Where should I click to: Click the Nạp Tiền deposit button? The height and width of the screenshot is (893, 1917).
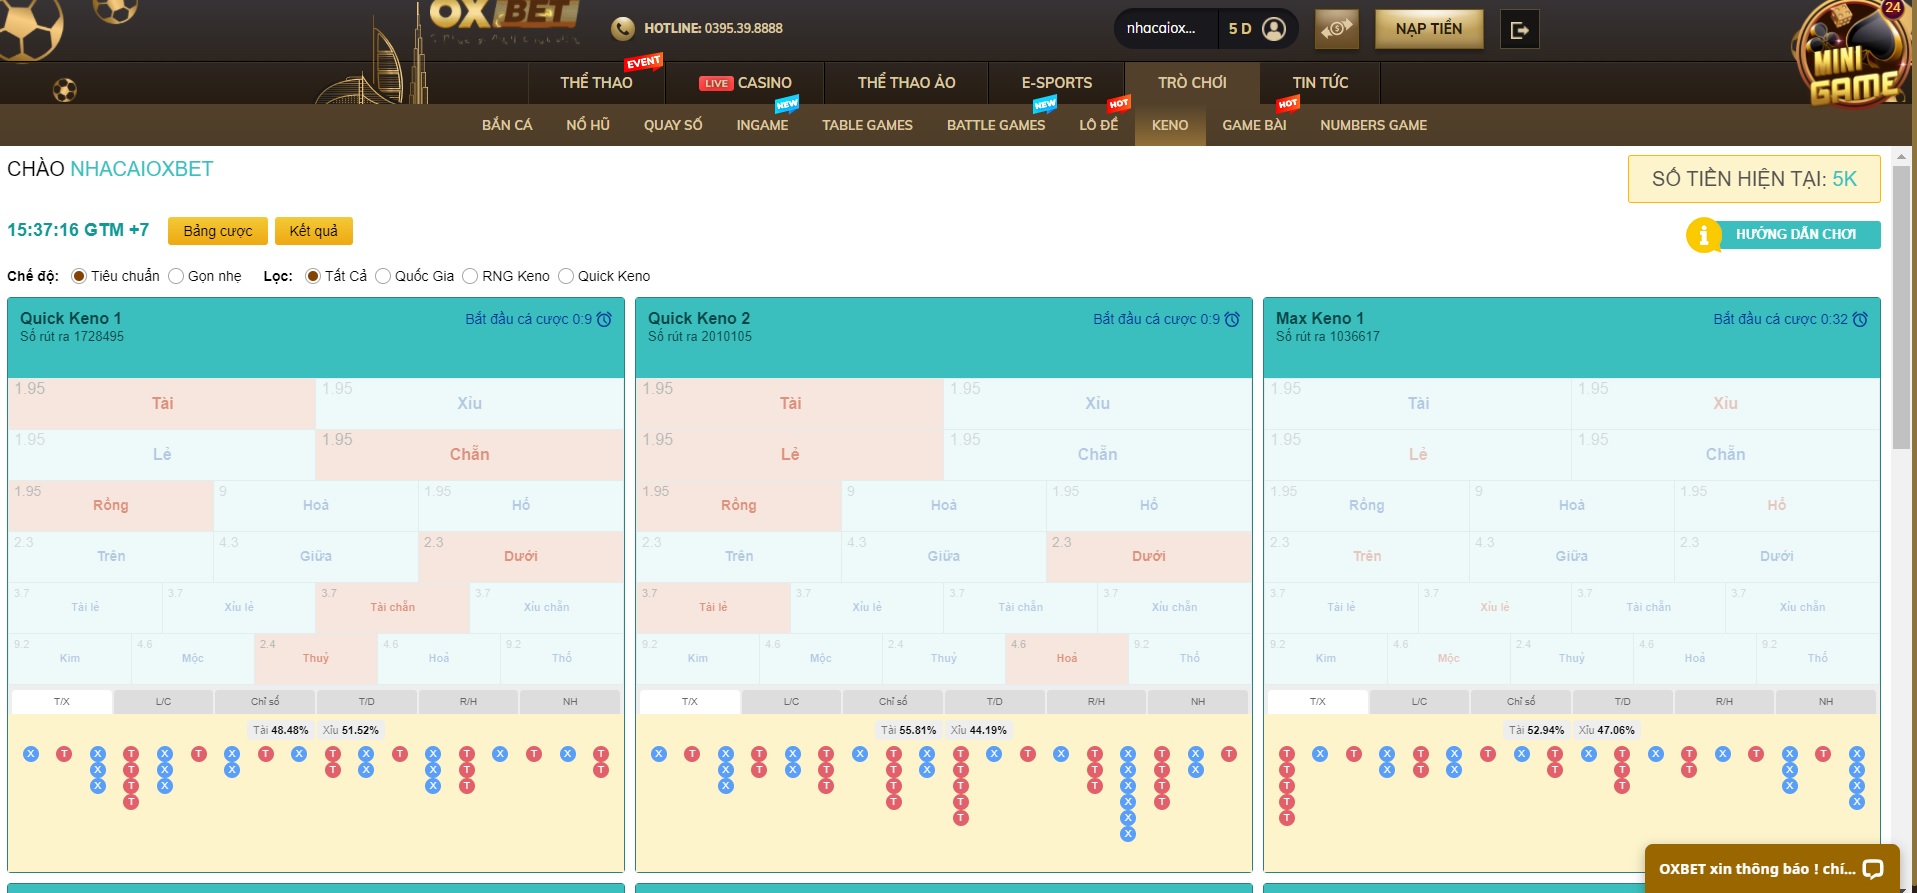point(1428,29)
